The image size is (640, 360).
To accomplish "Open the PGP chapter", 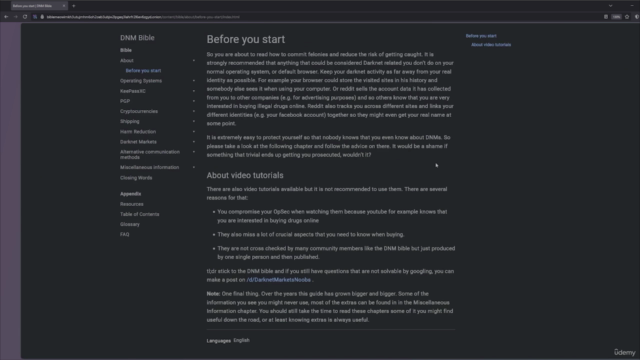I will point(125,101).
